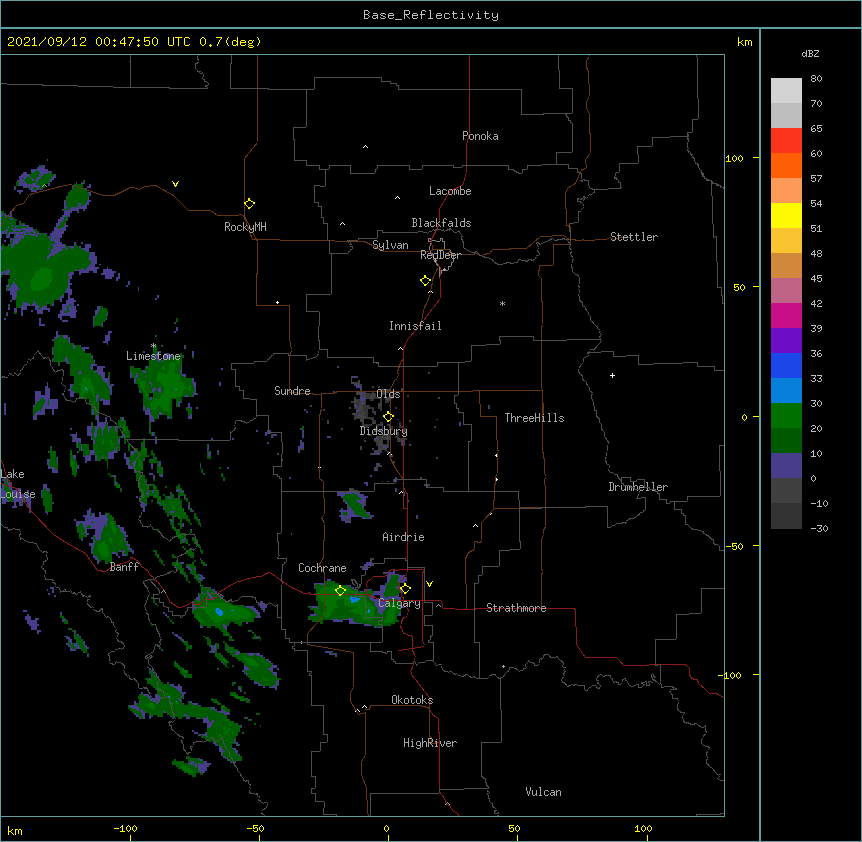Click the Olds label

[x=388, y=394]
